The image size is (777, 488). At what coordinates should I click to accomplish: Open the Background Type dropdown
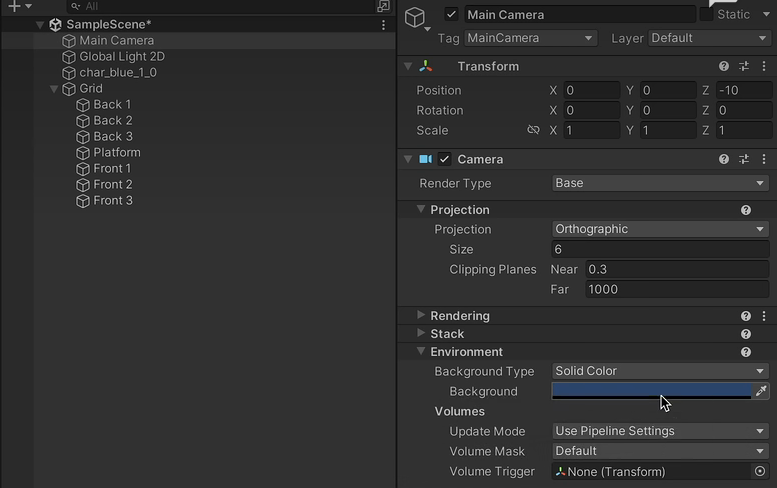660,371
